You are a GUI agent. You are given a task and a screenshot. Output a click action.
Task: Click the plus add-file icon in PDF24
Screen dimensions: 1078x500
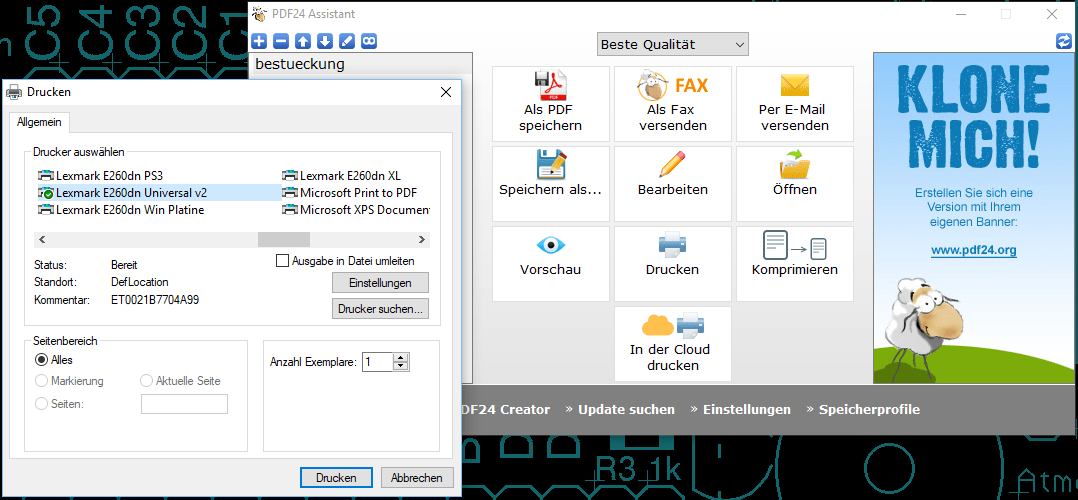tap(258, 41)
